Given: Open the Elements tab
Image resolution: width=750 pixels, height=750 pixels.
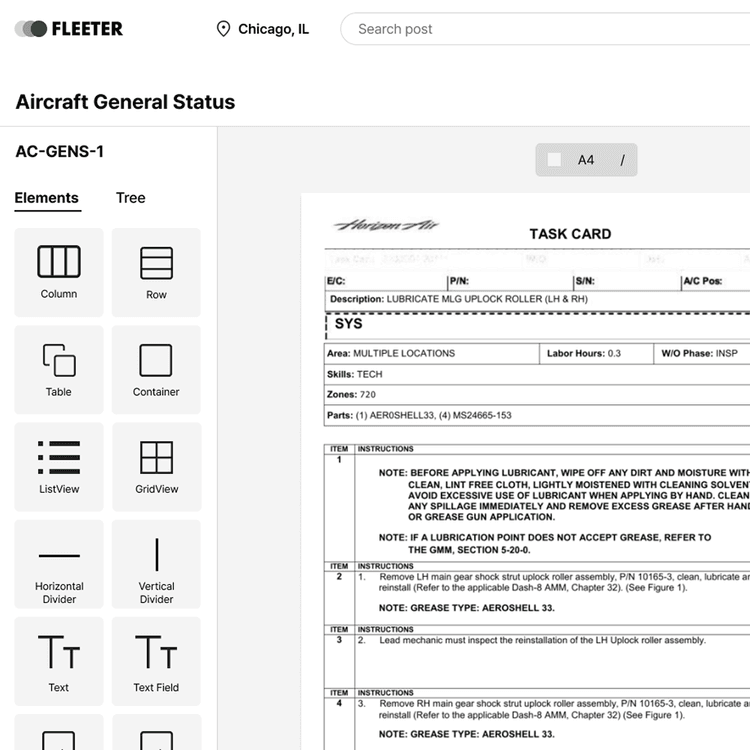Looking at the screenshot, I should click(x=46, y=198).
